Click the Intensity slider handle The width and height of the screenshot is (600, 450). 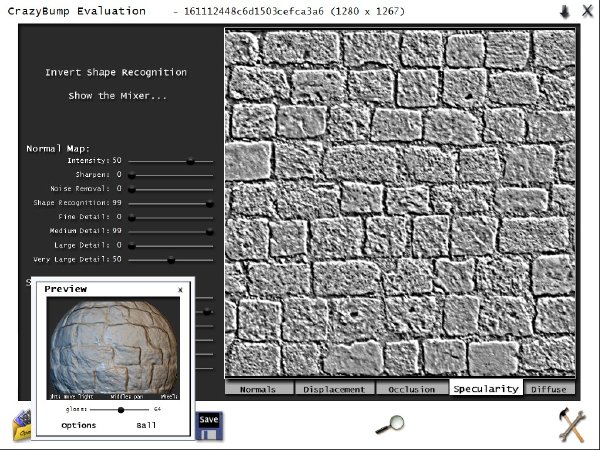point(190,161)
